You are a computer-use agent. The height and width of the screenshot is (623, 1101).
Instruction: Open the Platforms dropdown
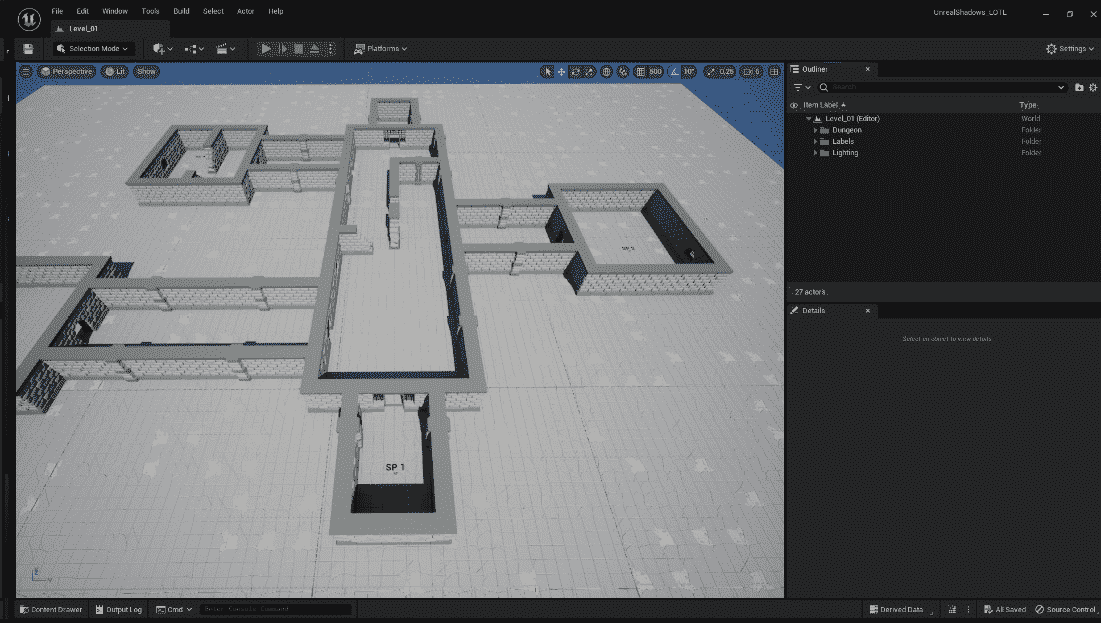coord(381,48)
